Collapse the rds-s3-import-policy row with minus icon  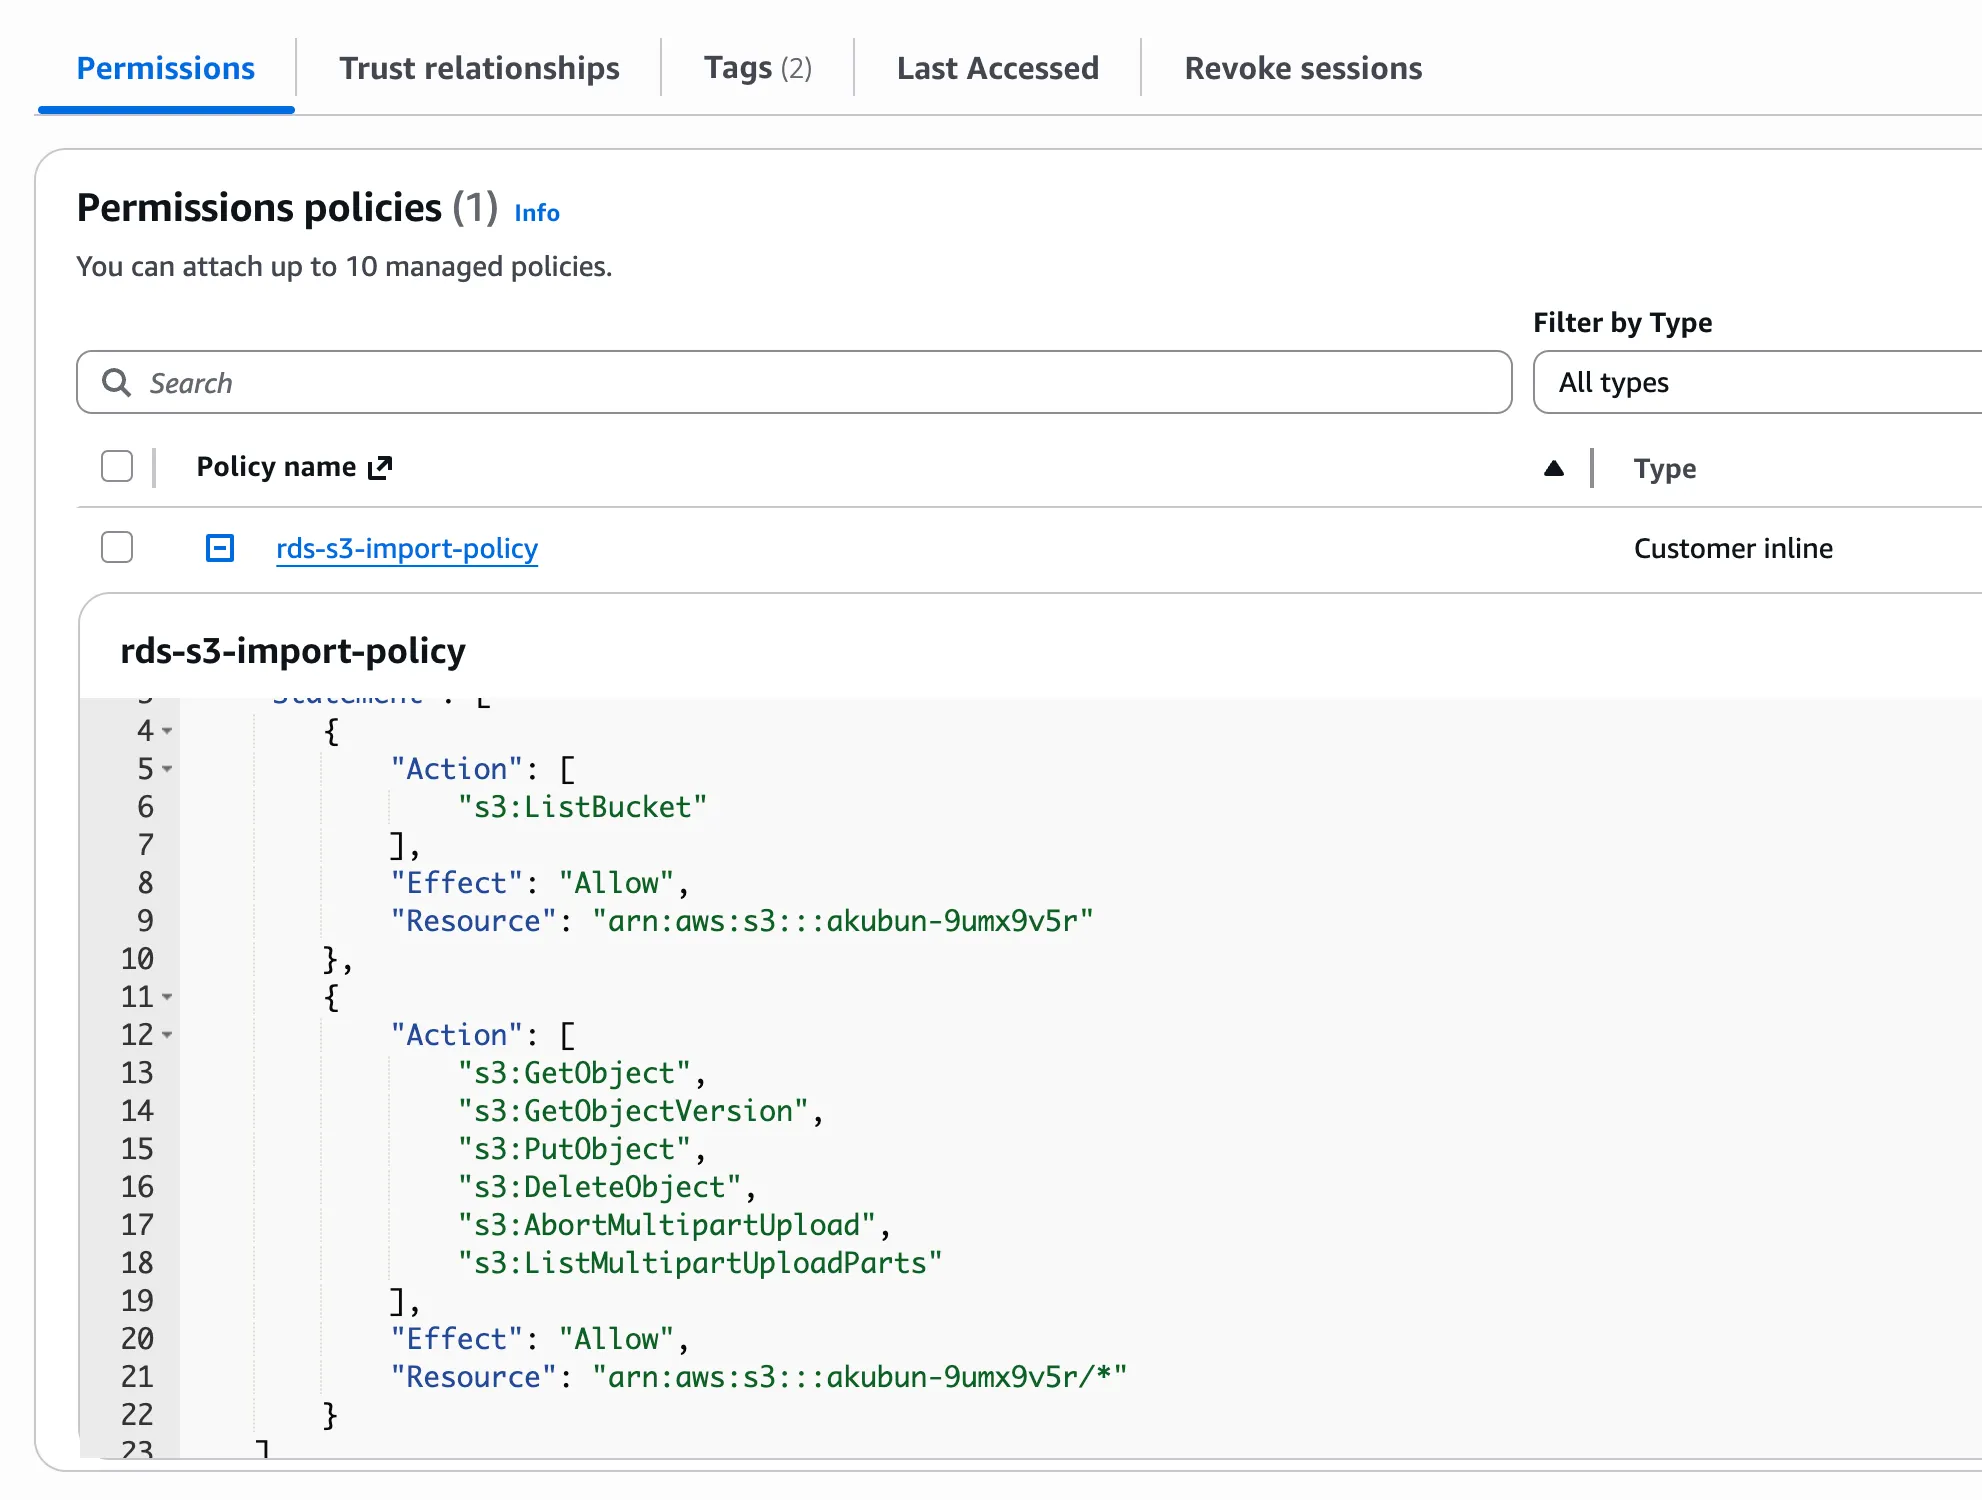[220, 548]
